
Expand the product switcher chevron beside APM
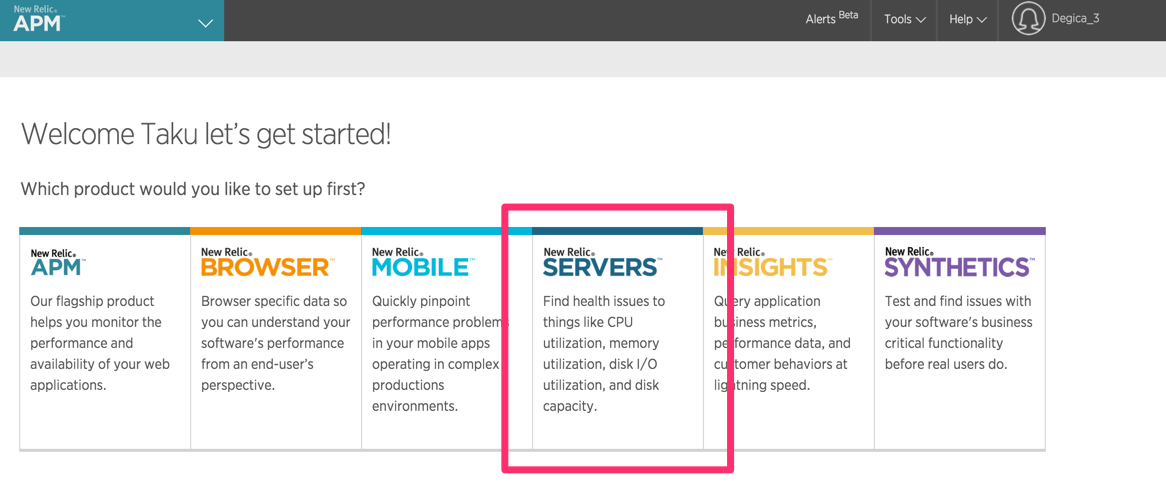(206, 23)
